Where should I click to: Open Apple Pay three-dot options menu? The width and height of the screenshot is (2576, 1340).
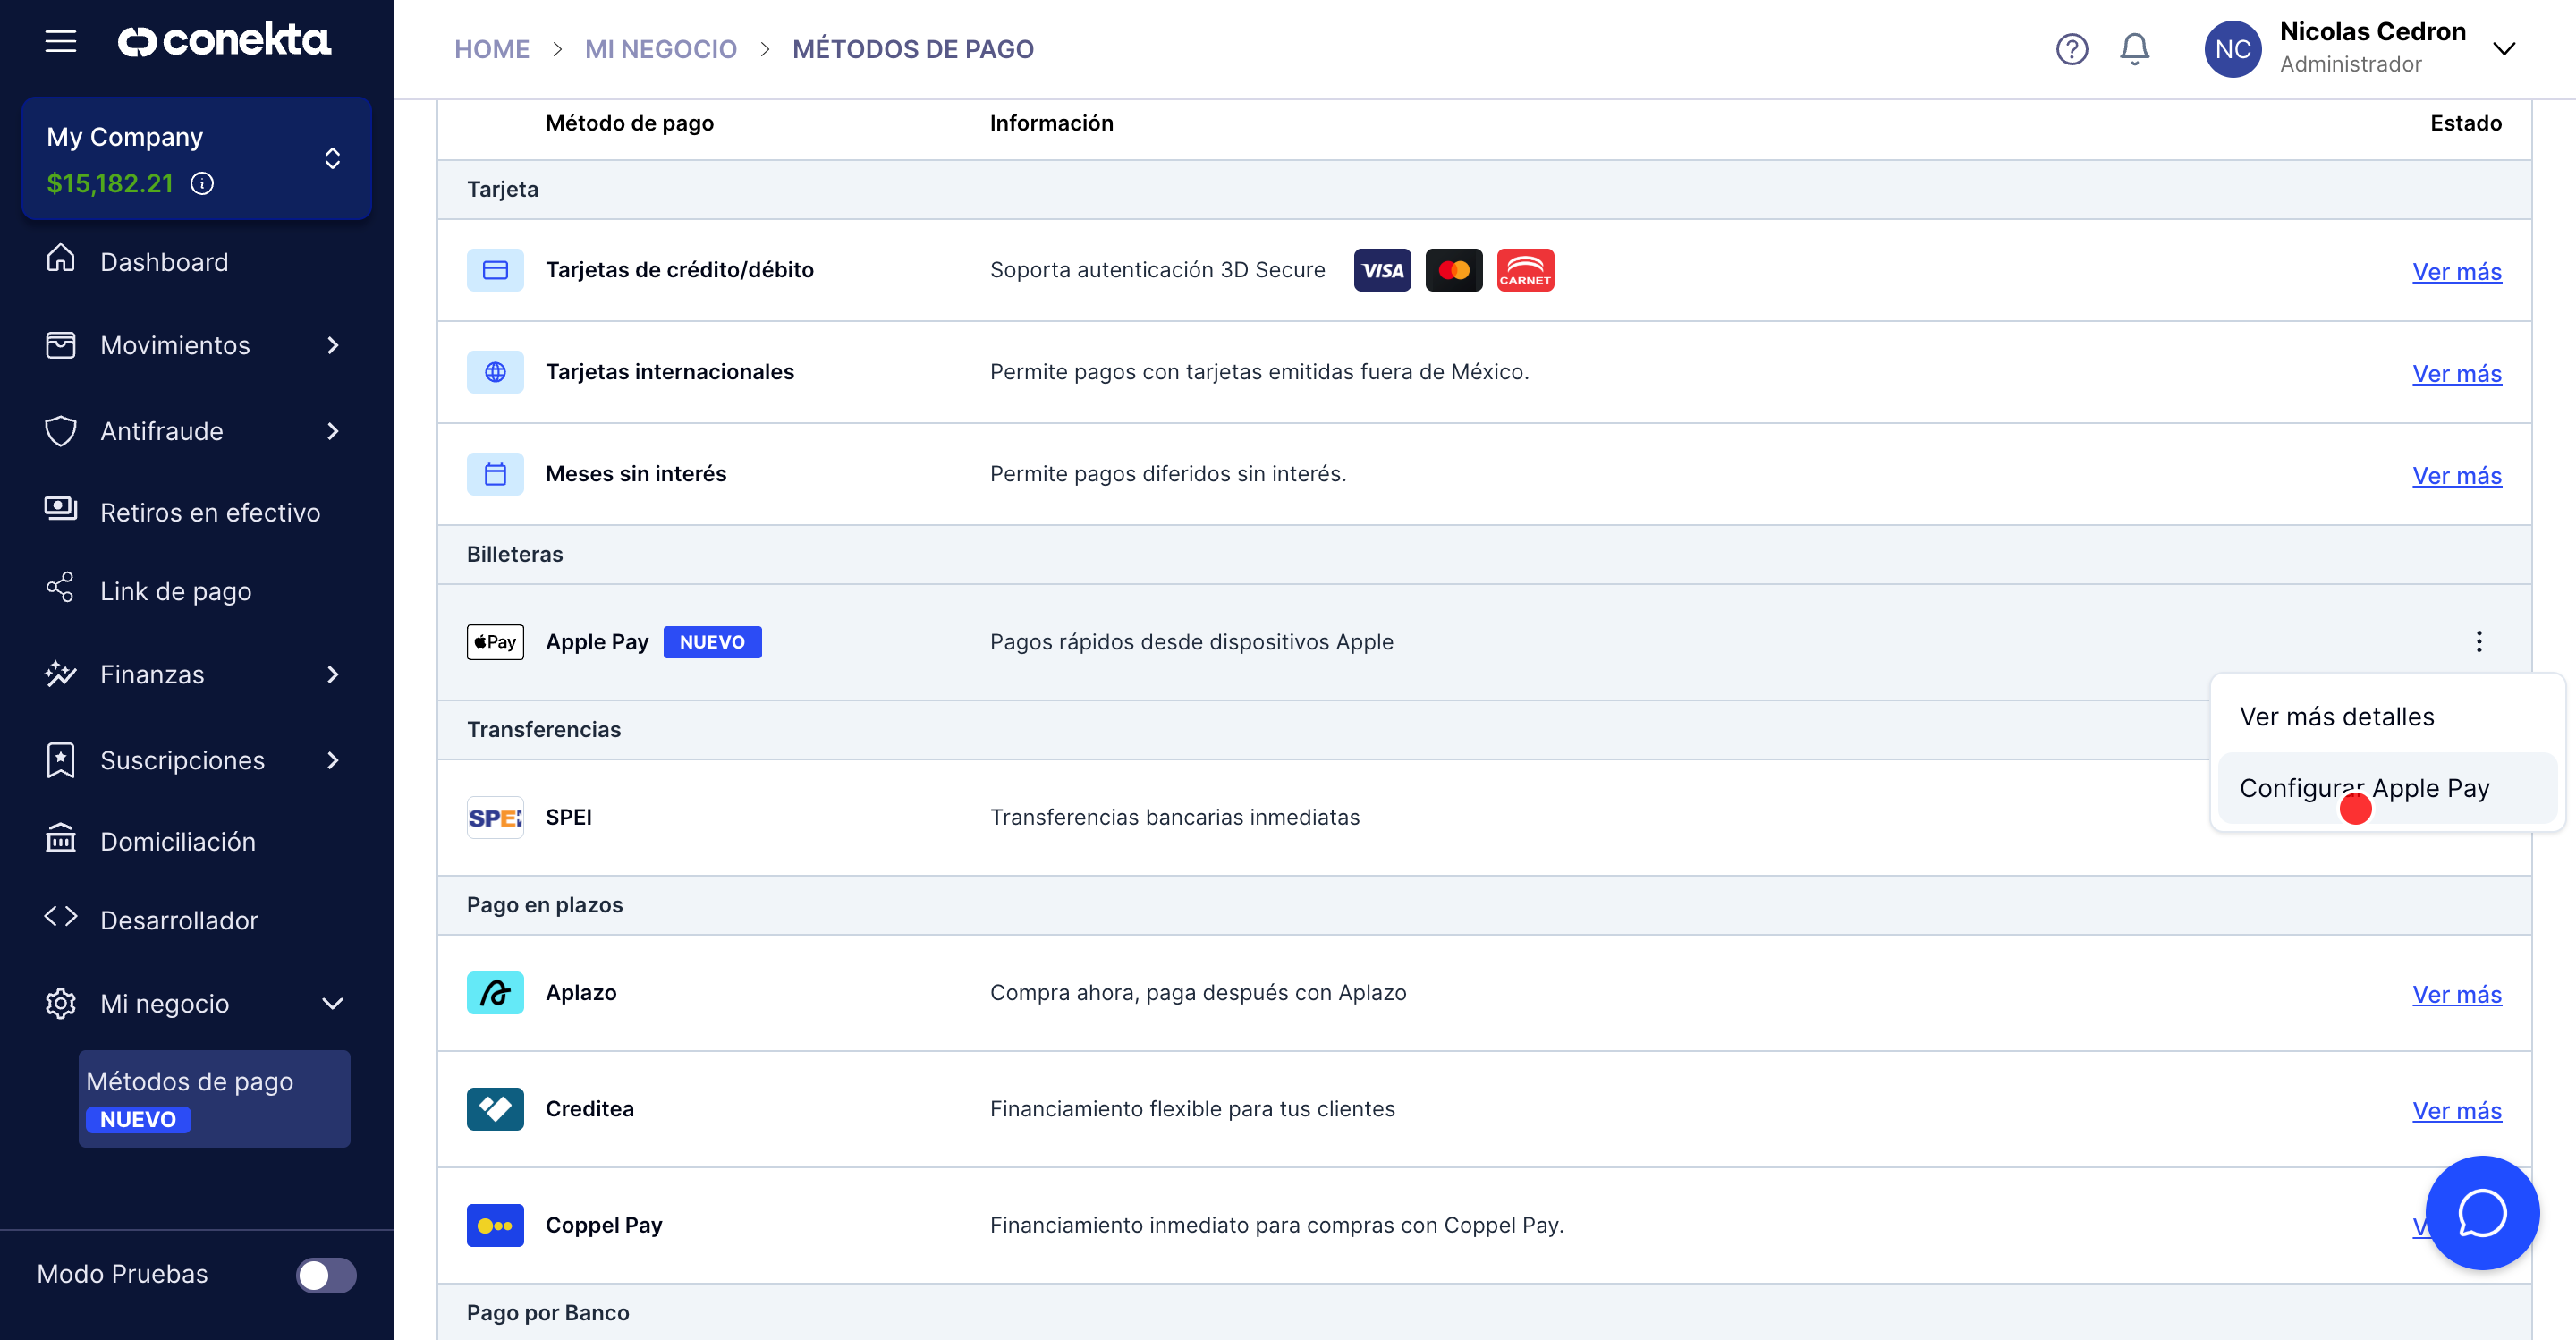click(x=2478, y=641)
